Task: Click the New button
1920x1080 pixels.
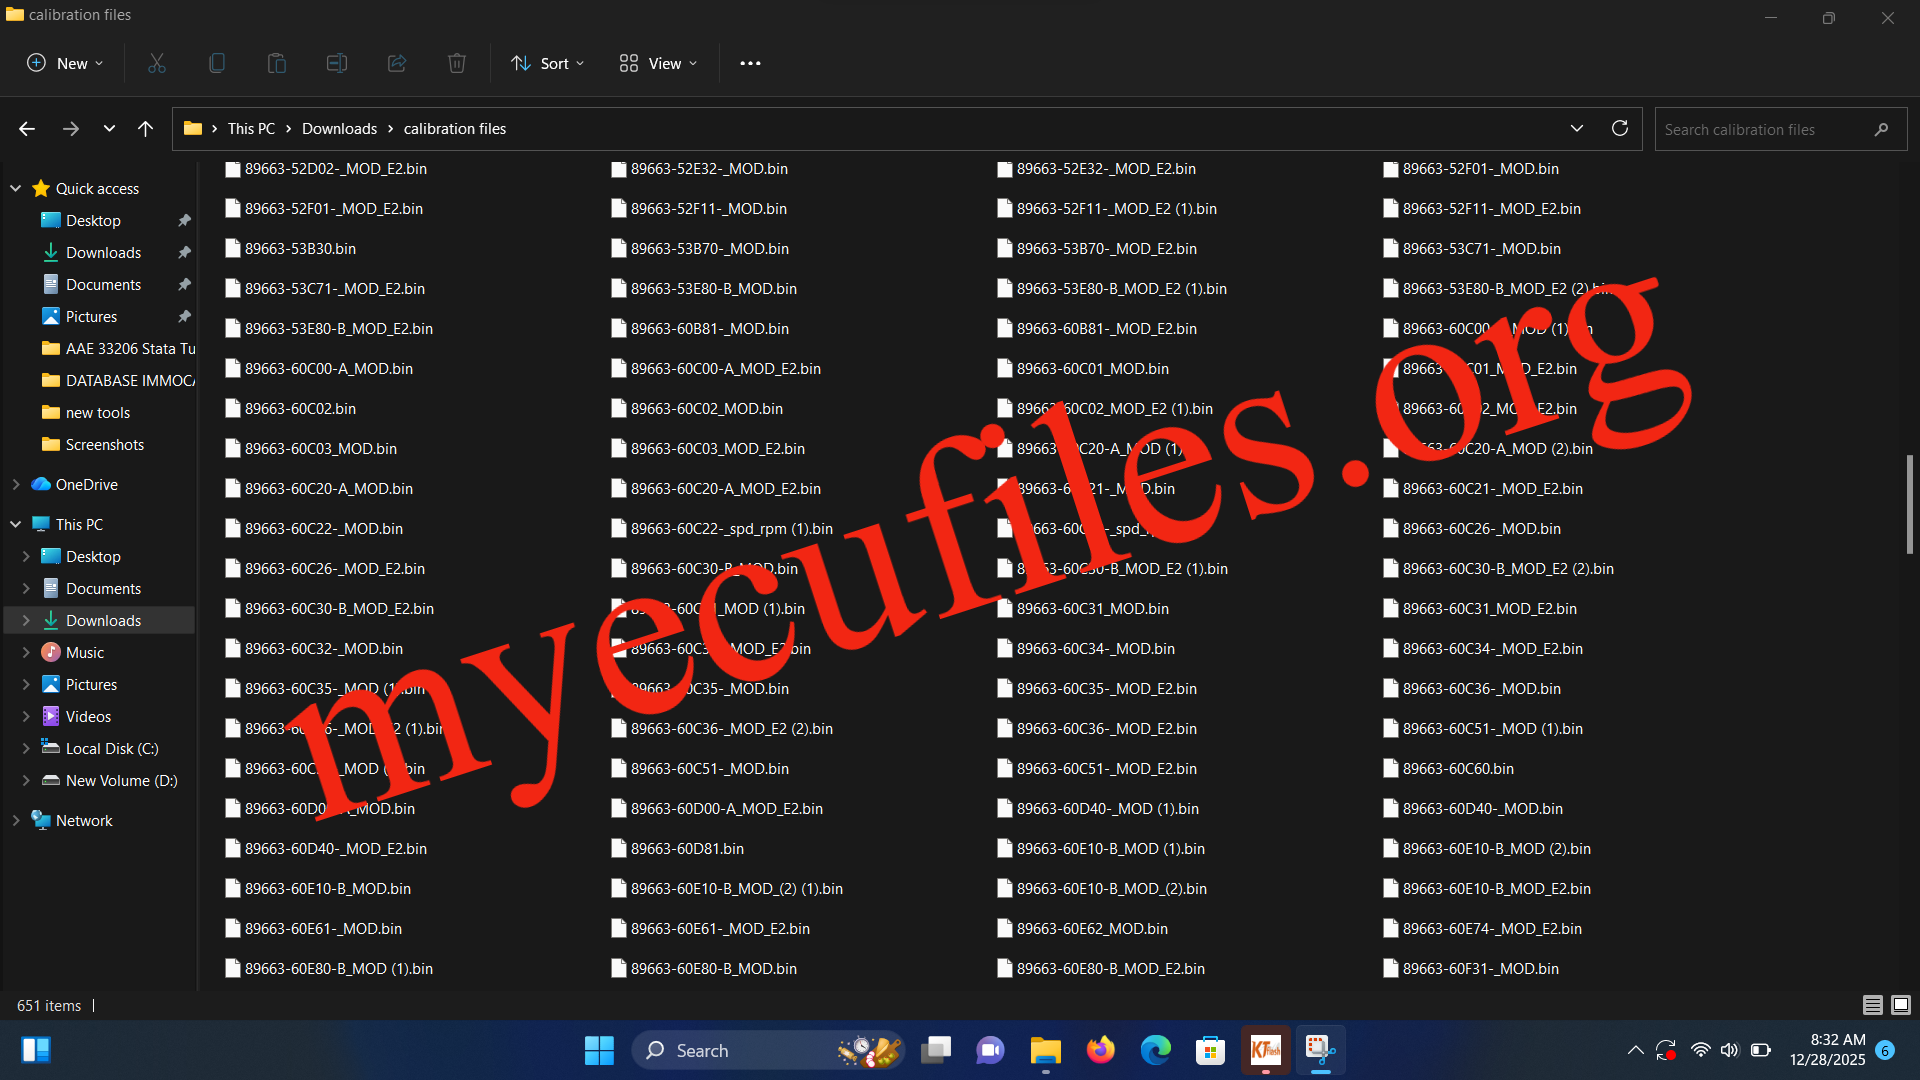Action: pyautogui.click(x=65, y=63)
